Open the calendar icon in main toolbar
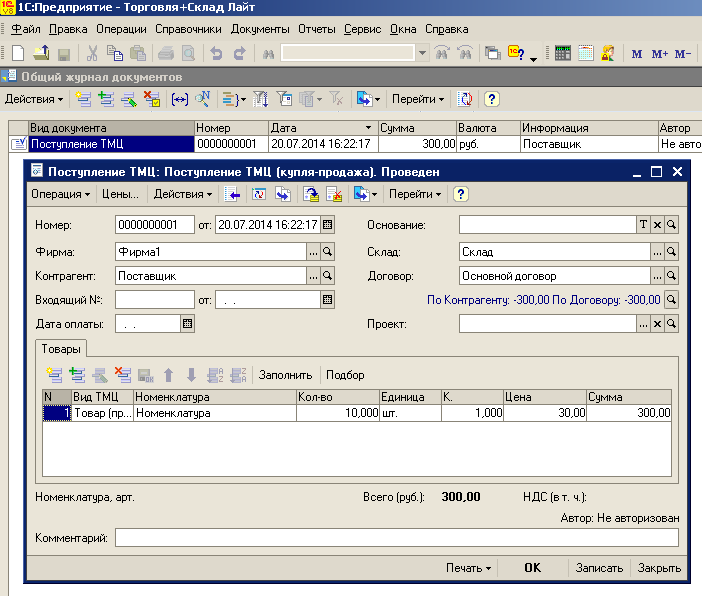 click(586, 54)
